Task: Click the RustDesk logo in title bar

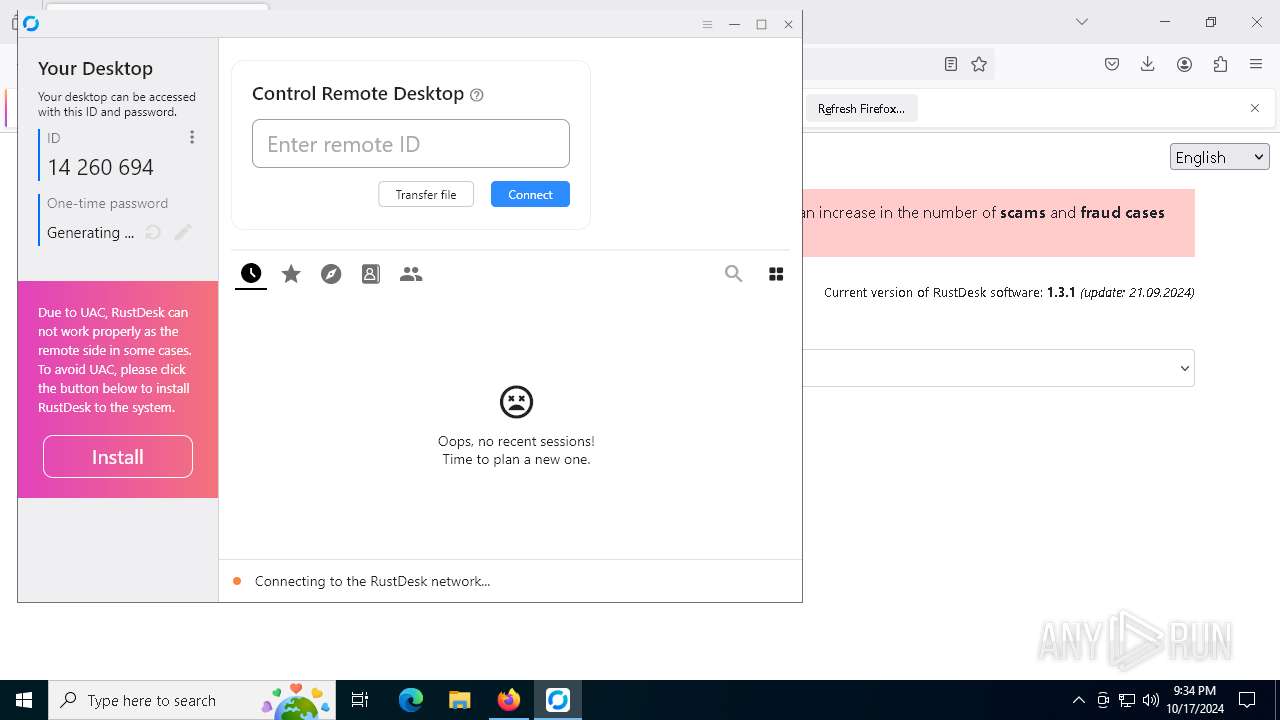Action: point(31,23)
